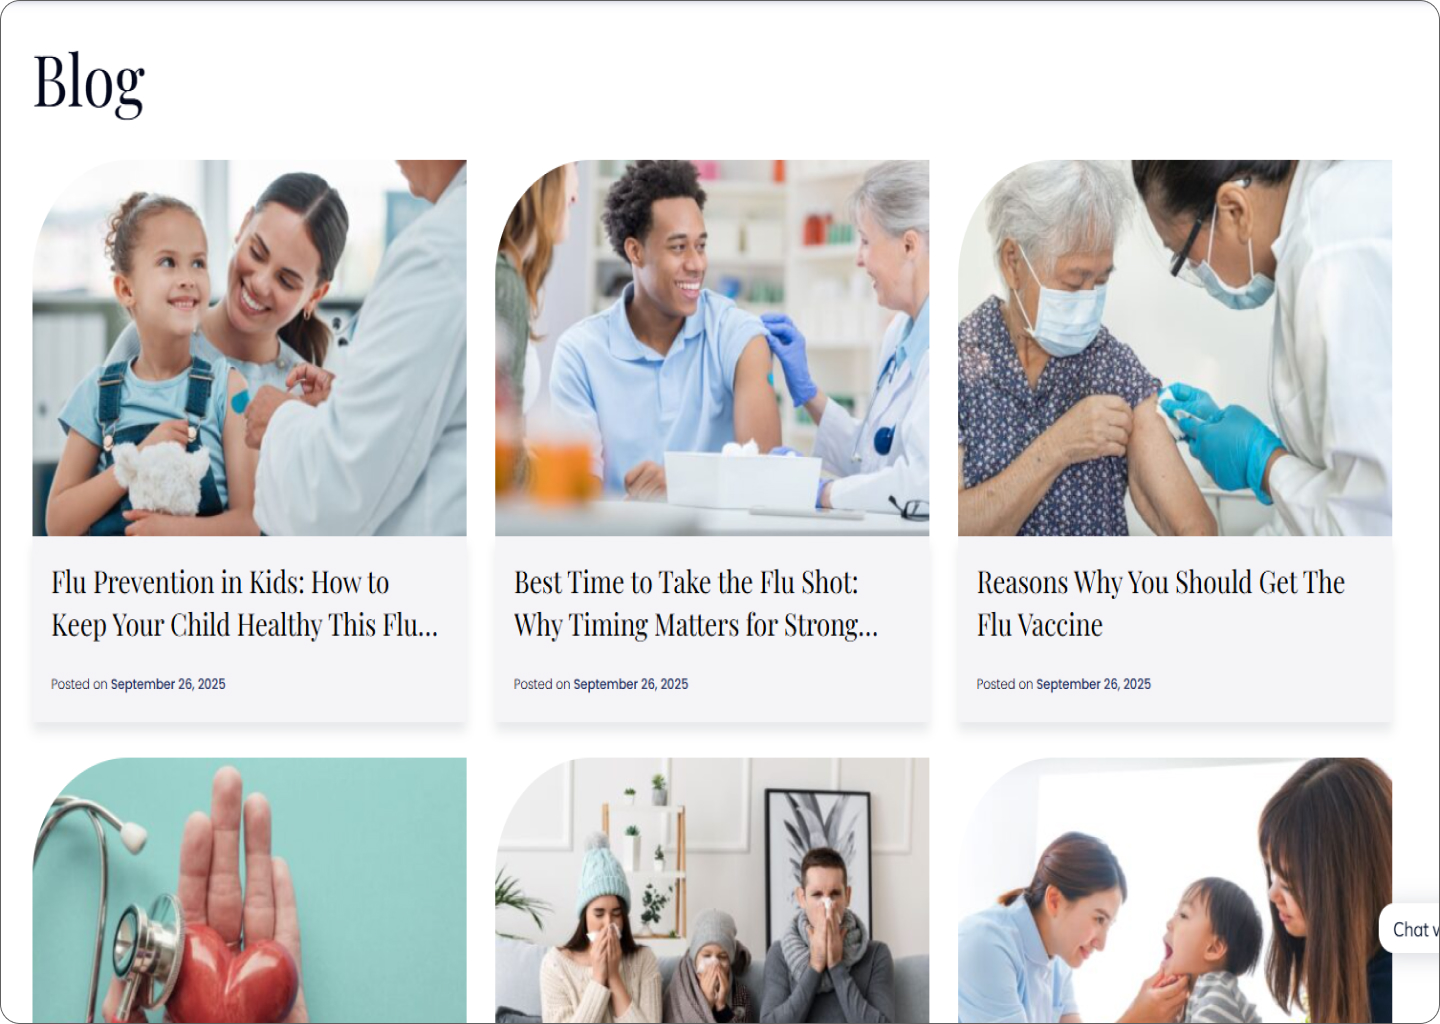This screenshot has height=1024, width=1440.
Task: Open the Flu Prevention in Kids article title
Action: pyautogui.click(x=245, y=604)
